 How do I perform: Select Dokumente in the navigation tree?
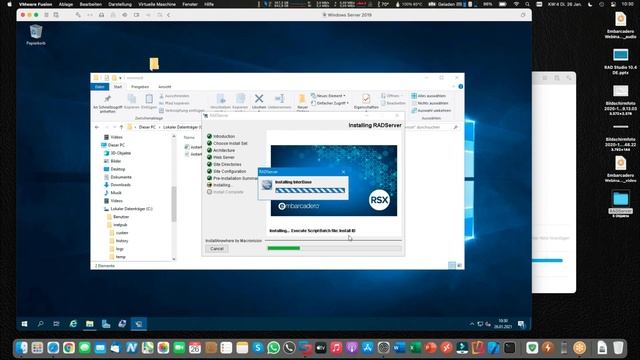(121, 177)
